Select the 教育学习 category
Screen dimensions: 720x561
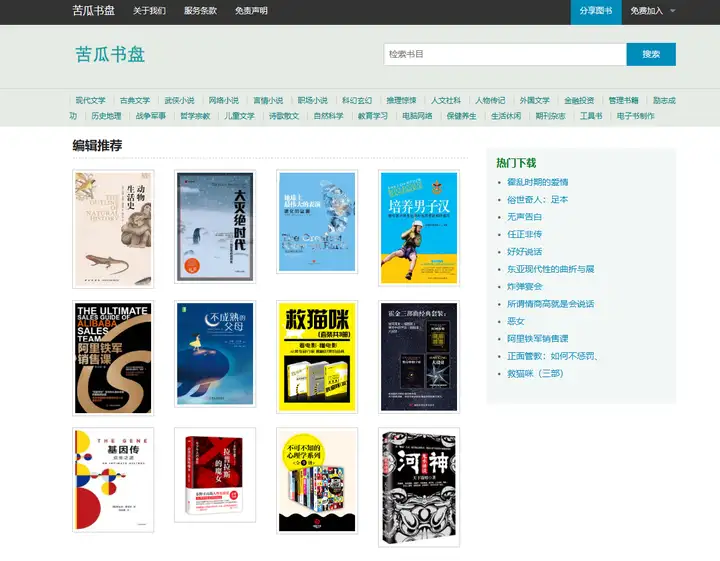tap(373, 116)
